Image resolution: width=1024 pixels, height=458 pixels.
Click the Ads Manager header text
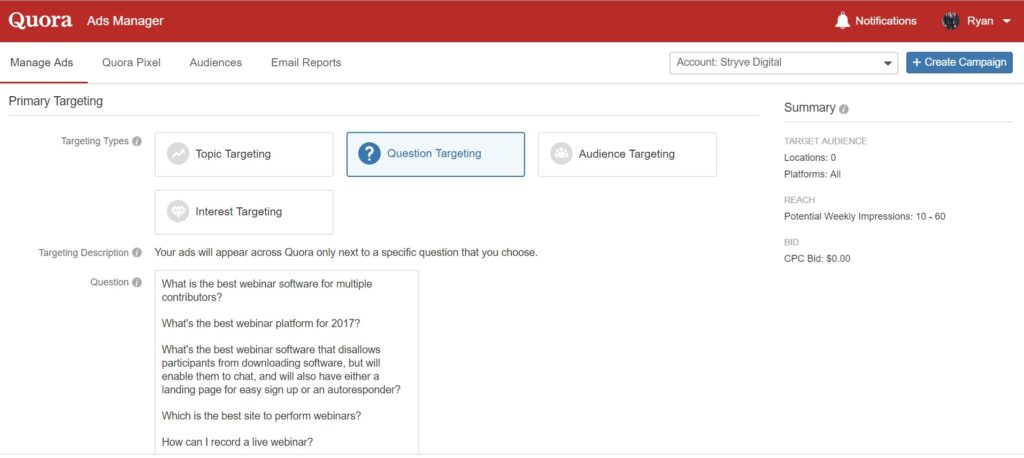[x=125, y=21]
